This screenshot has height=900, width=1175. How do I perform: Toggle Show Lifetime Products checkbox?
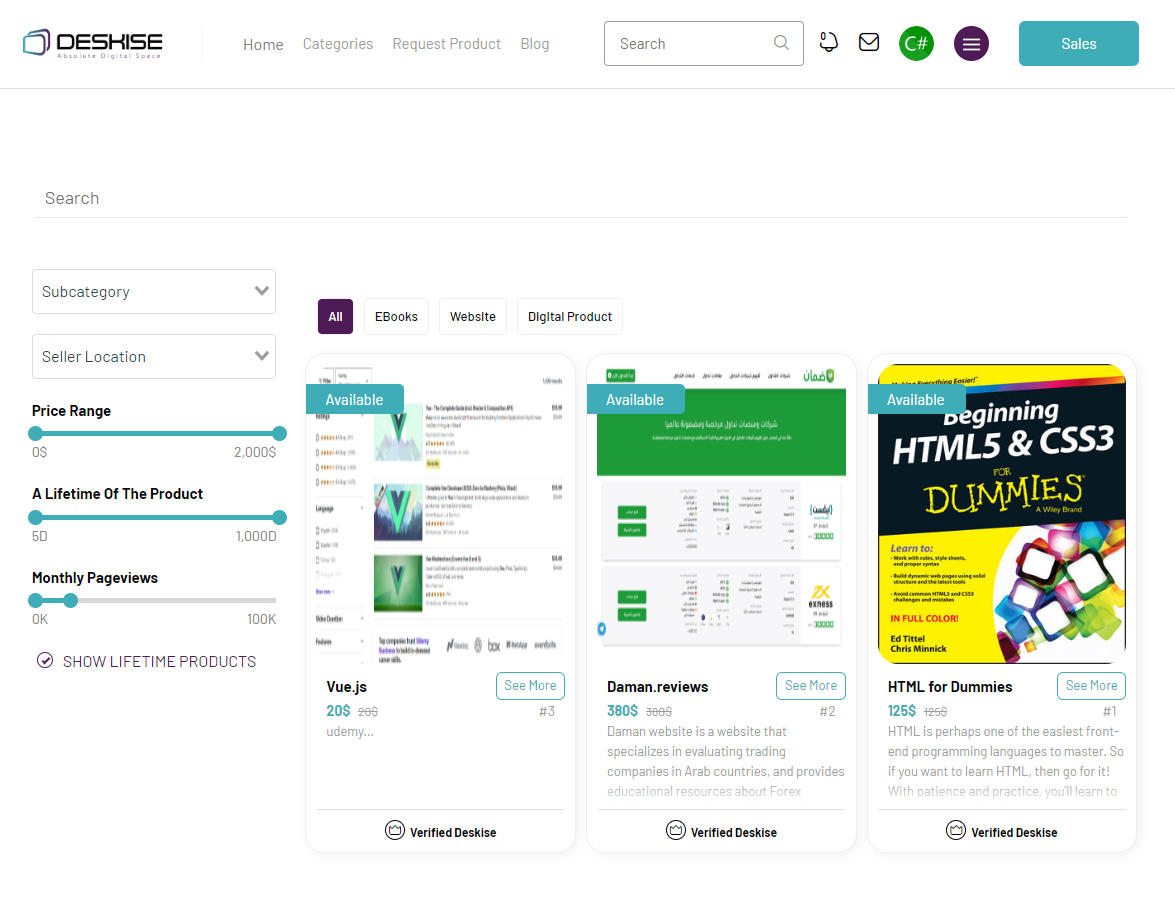pyautogui.click(x=45, y=660)
